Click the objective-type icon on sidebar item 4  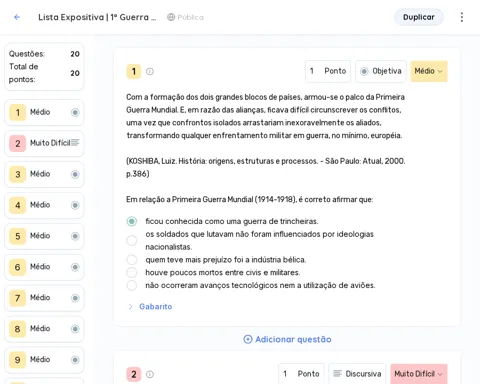click(75, 205)
